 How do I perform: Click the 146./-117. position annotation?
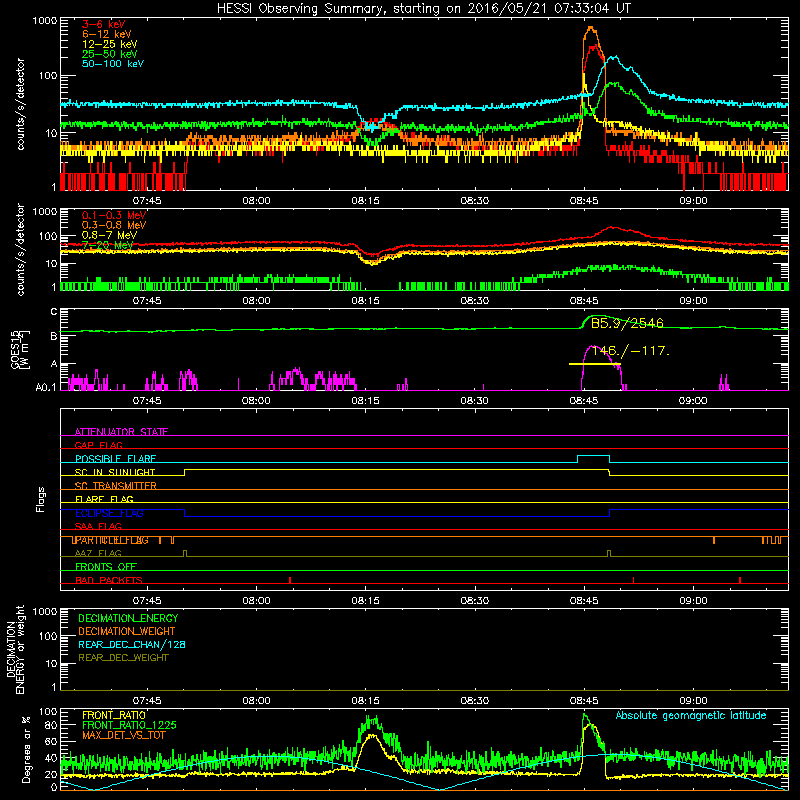tap(630, 351)
